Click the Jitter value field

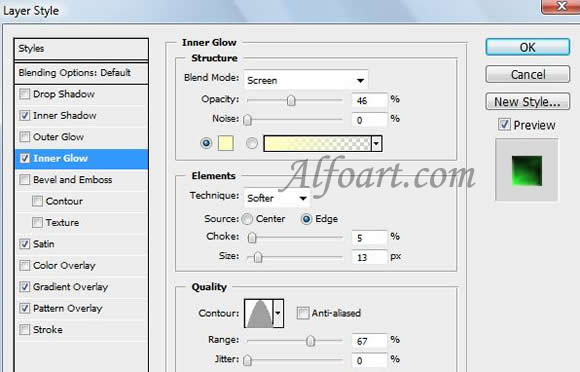pyautogui.click(x=369, y=360)
